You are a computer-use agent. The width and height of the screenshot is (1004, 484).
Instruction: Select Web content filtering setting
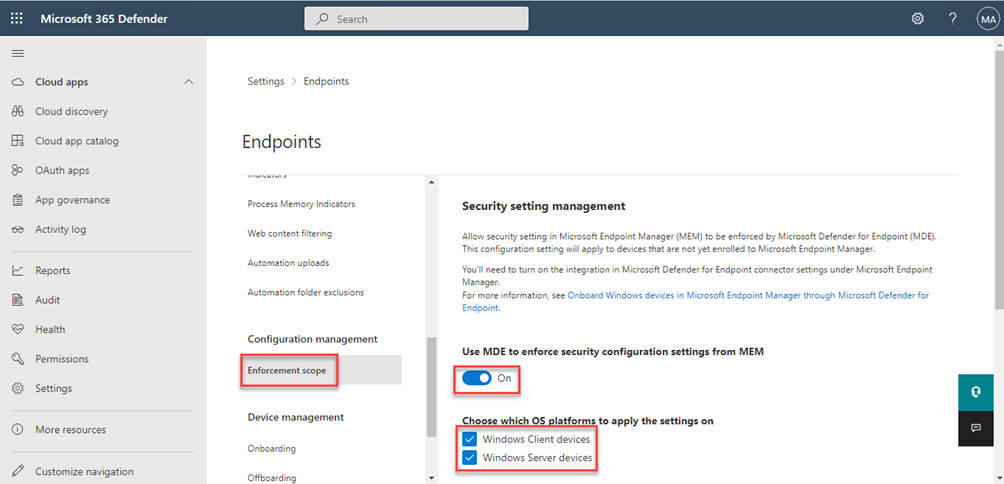point(290,233)
